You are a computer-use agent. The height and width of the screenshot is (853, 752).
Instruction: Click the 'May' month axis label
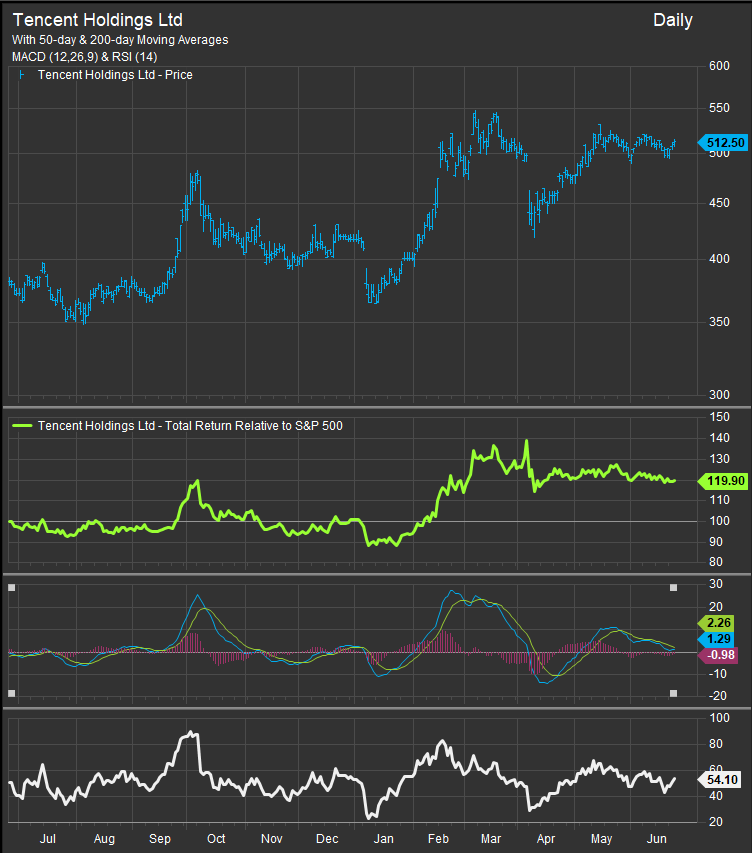tap(601, 839)
